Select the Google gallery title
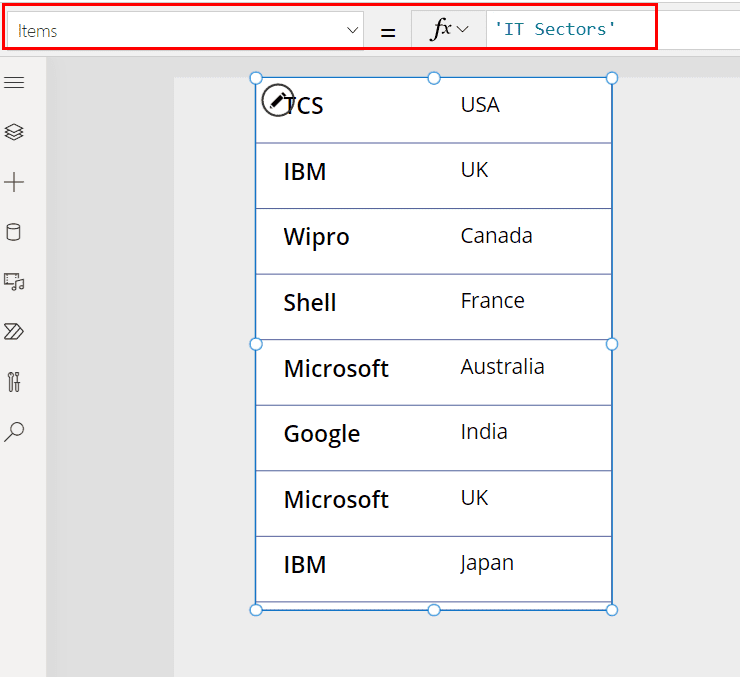Image resolution: width=740 pixels, height=677 pixels. point(322,435)
